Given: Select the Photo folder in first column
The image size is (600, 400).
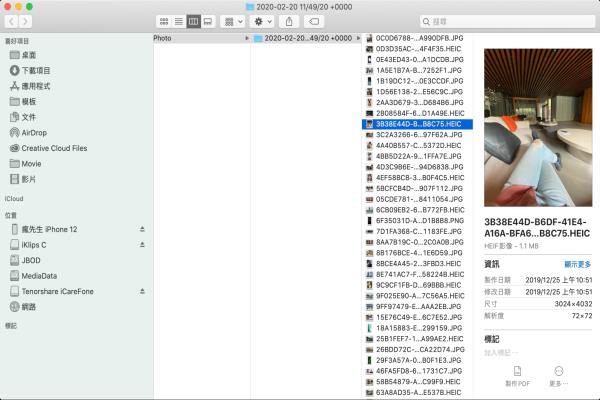Looking at the screenshot, I should coord(201,38).
